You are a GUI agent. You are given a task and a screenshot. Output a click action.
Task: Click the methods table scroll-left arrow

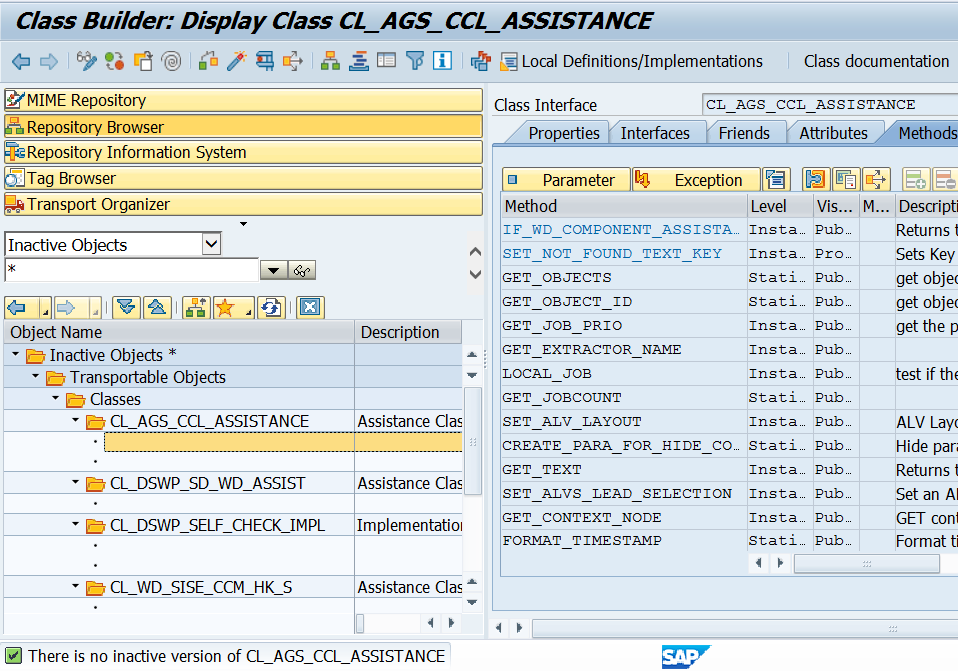coord(758,563)
